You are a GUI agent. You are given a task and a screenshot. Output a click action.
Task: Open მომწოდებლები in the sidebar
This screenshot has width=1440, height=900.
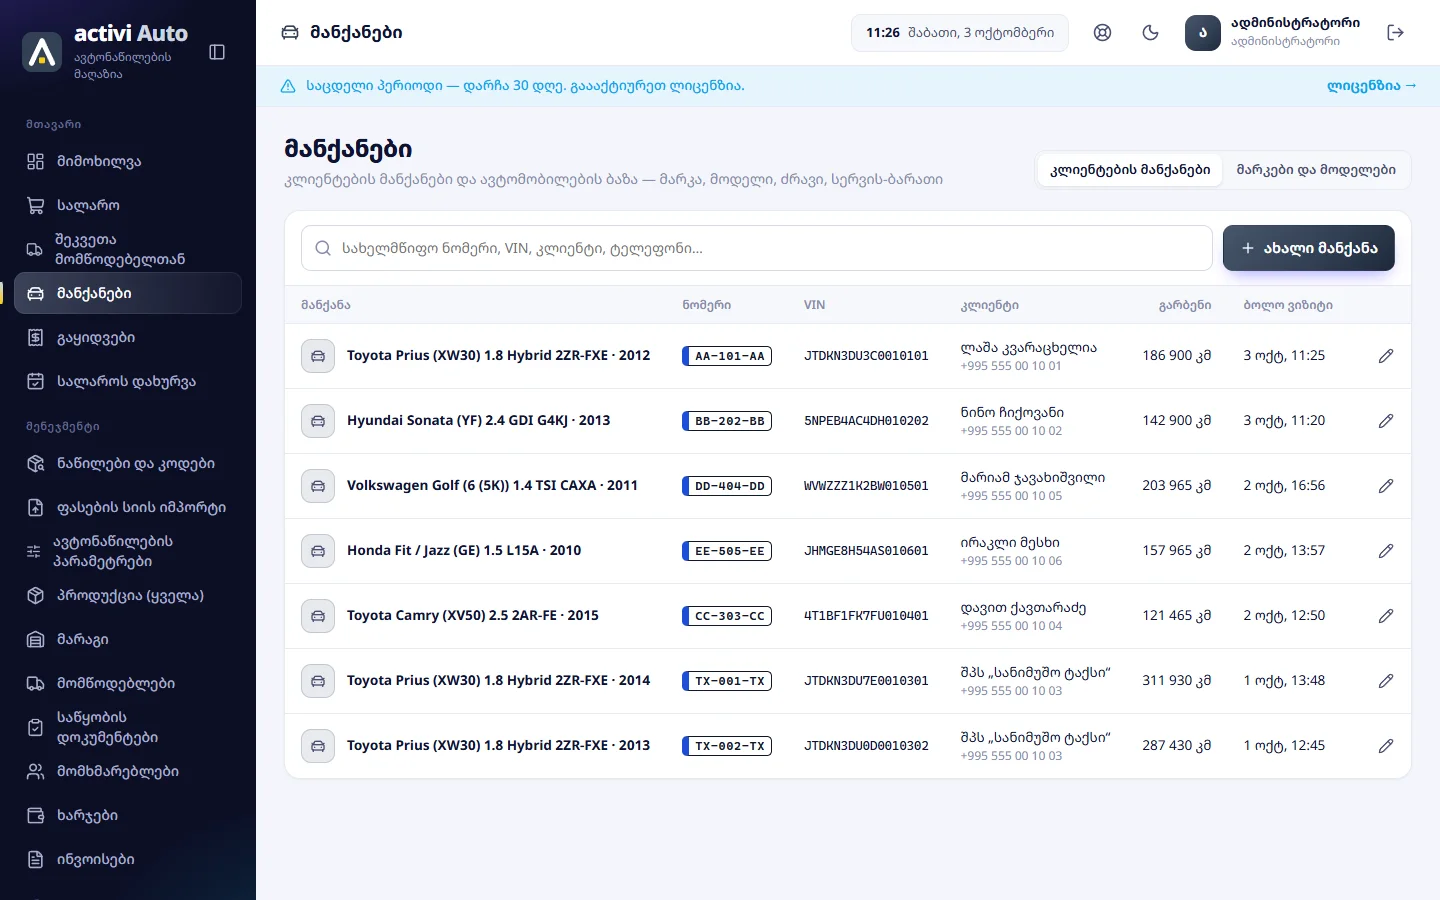pyautogui.click(x=128, y=683)
